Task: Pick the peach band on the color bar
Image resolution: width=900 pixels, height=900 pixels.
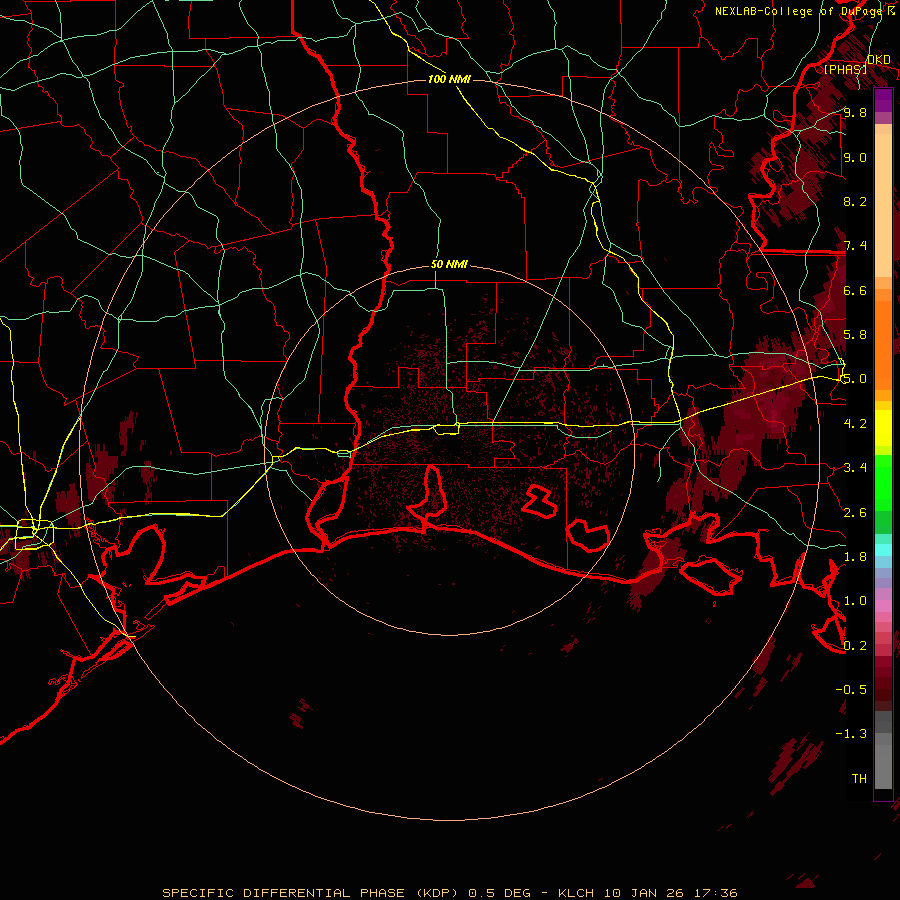Action: 883,207
